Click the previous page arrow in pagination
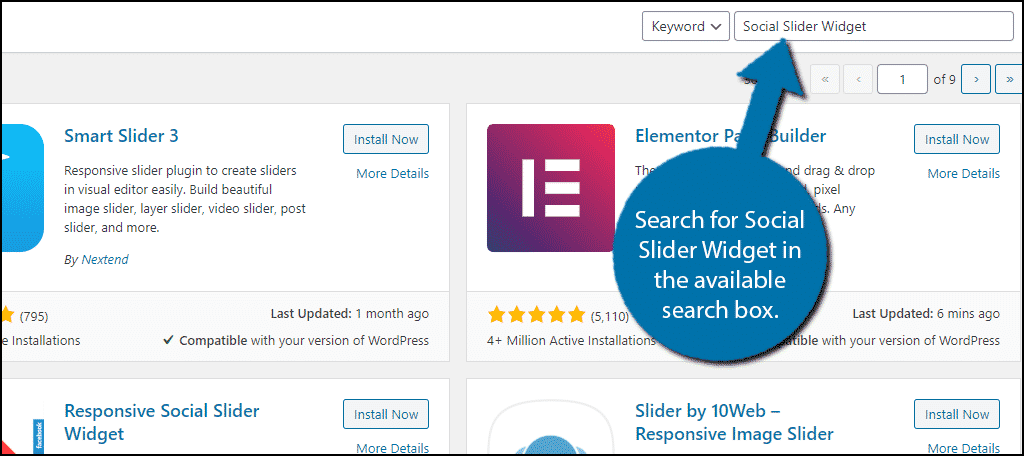 coord(858,78)
